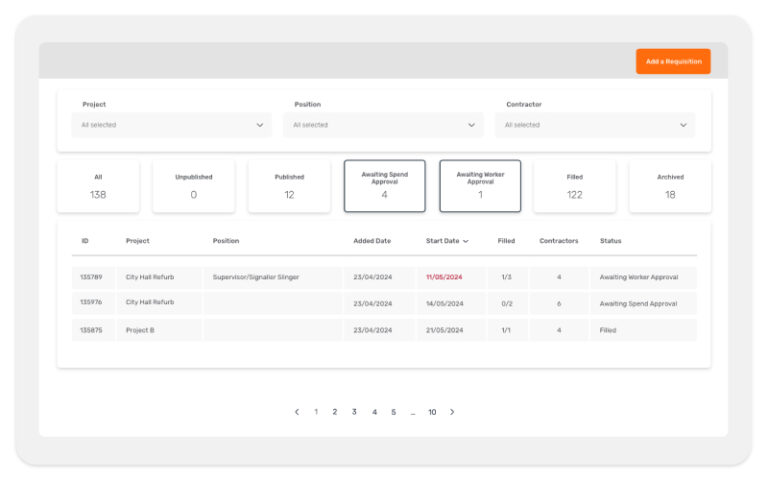Go to page 3 in pagination
Screen dimensions: 768x480
354,412
